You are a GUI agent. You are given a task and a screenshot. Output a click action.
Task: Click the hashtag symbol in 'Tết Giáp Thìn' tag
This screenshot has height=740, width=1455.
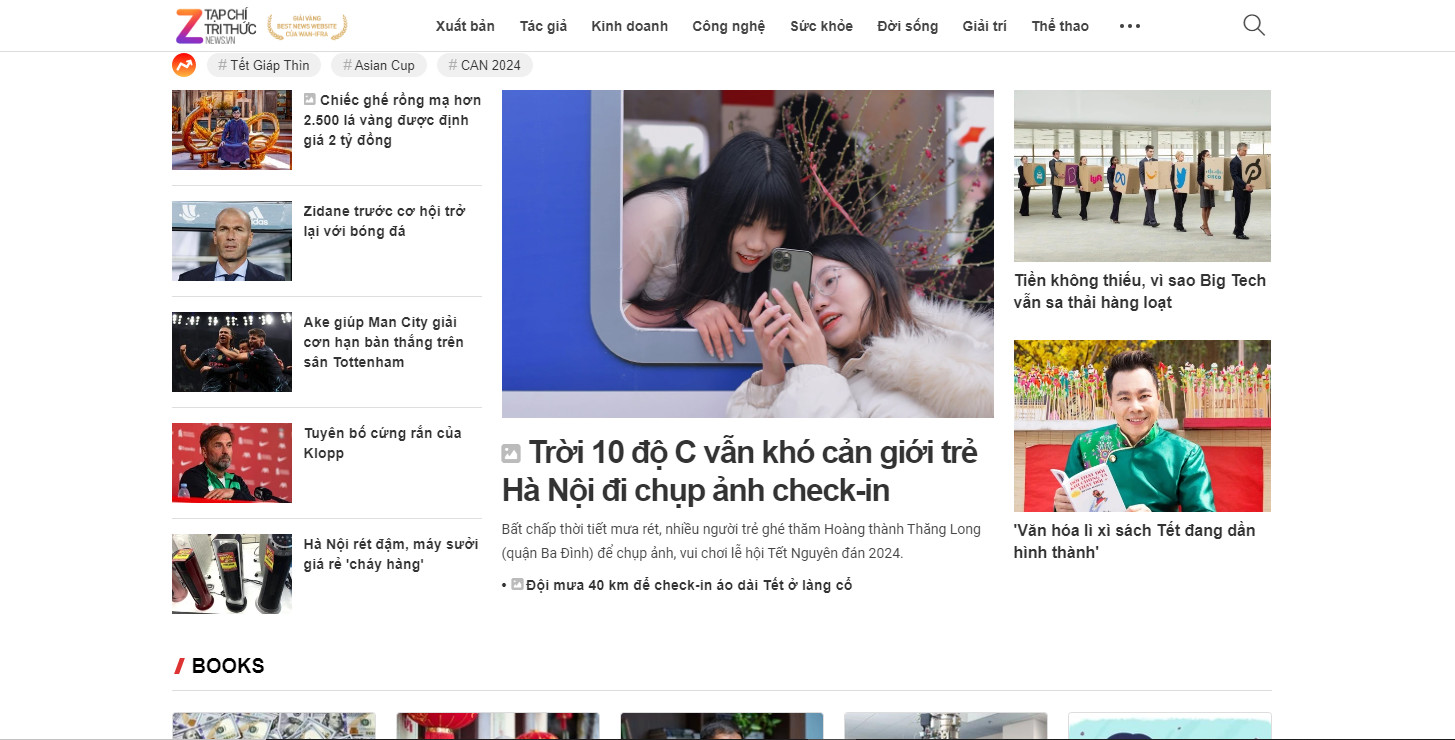point(222,64)
